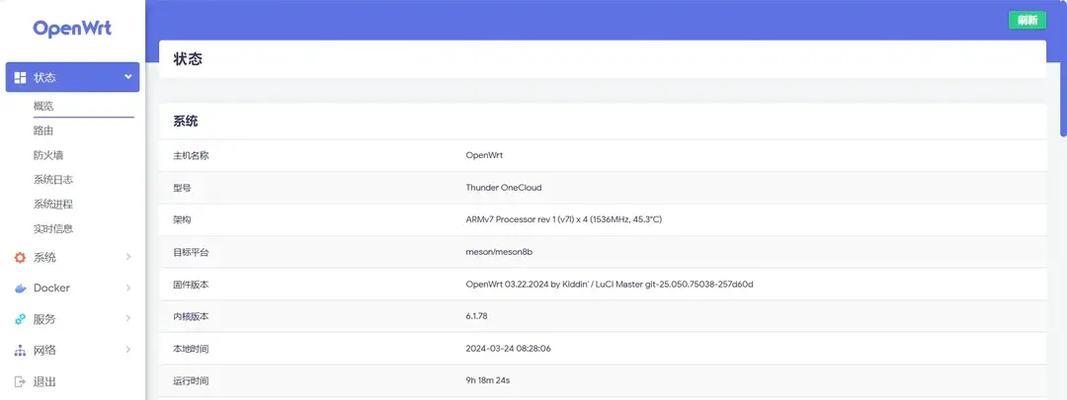Click the 运行时间 label
Screen dimensions: 1067x400
tap(191, 381)
